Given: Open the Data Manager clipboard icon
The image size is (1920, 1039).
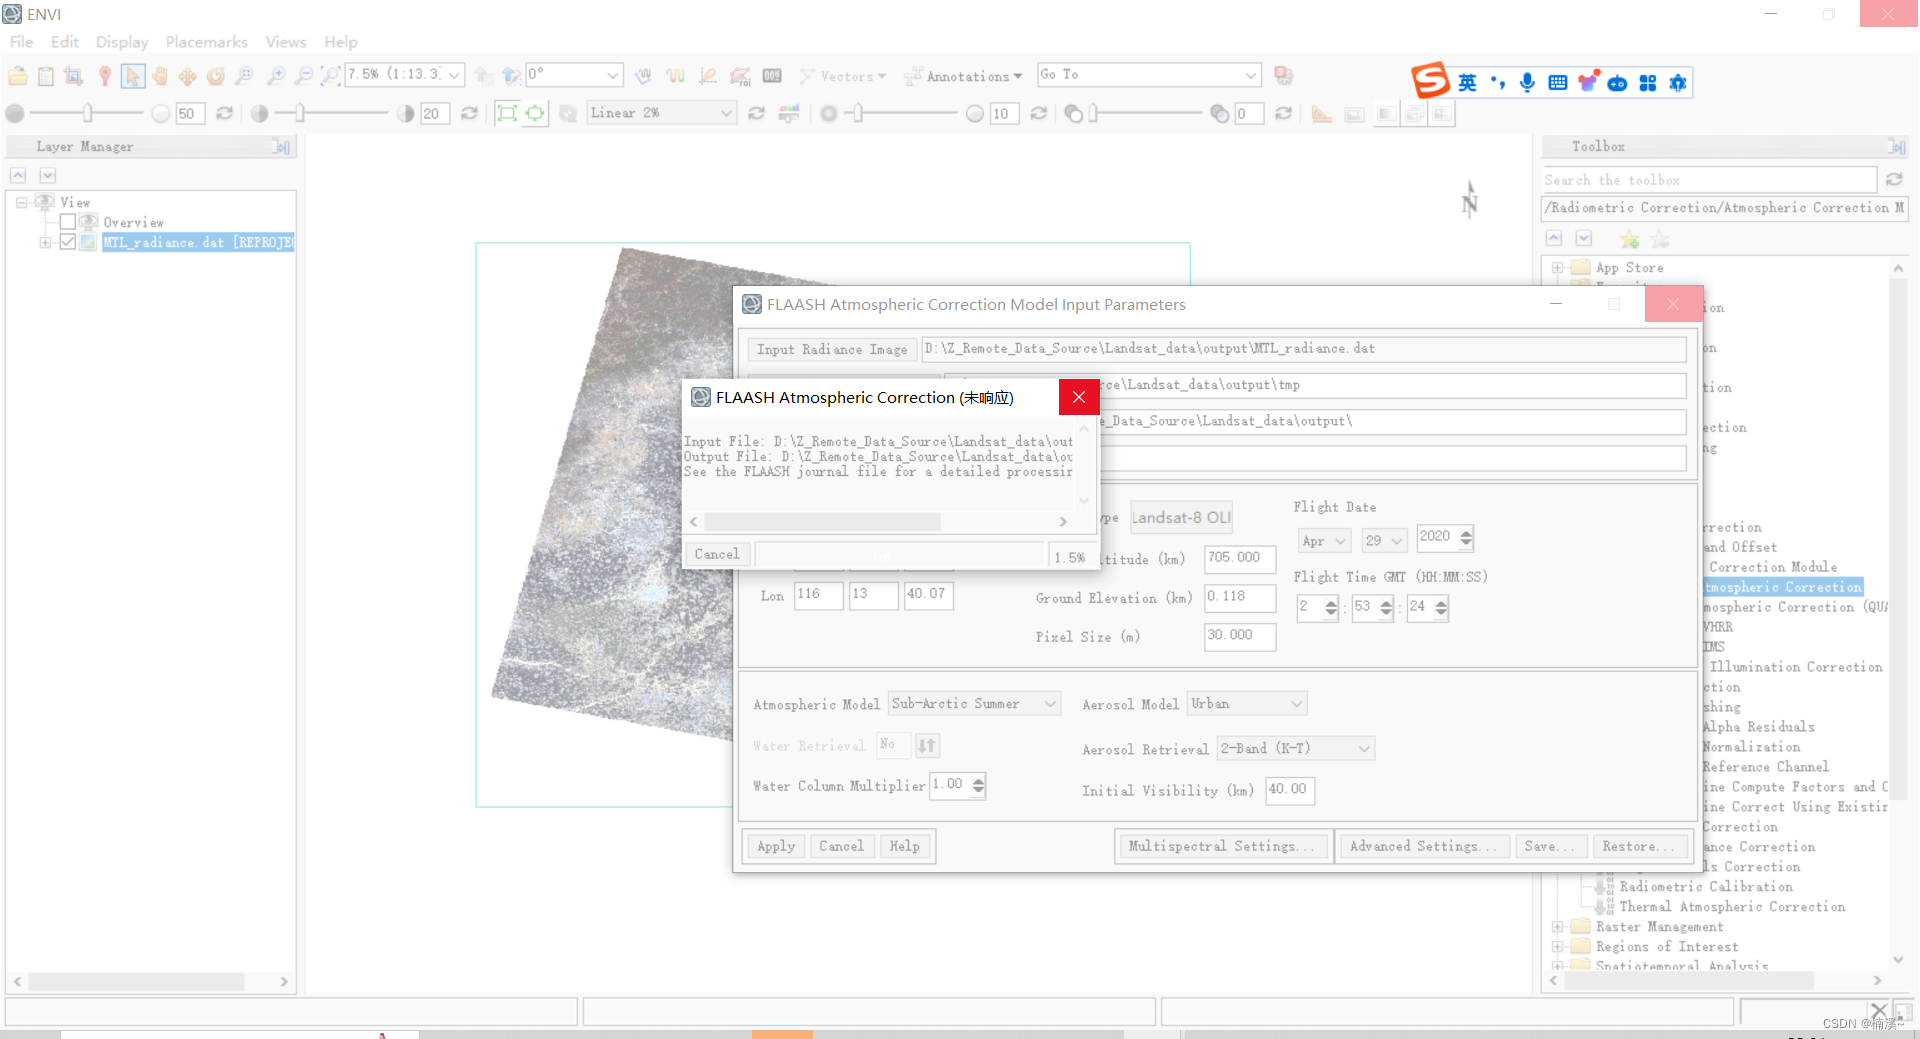Looking at the screenshot, I should point(46,76).
